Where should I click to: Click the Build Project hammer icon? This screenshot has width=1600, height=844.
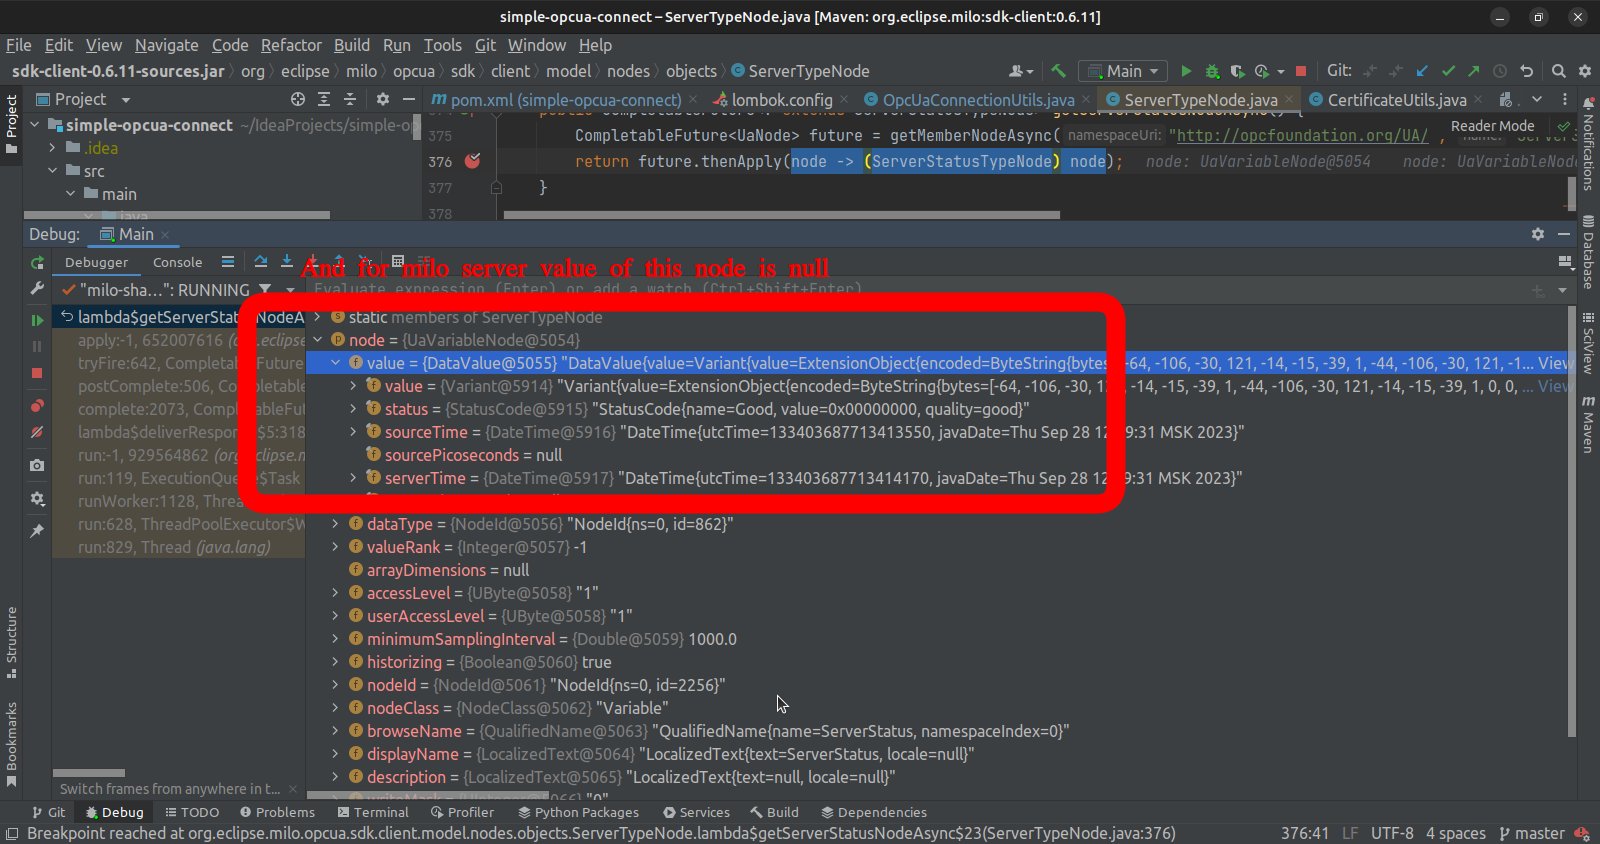point(1058,71)
